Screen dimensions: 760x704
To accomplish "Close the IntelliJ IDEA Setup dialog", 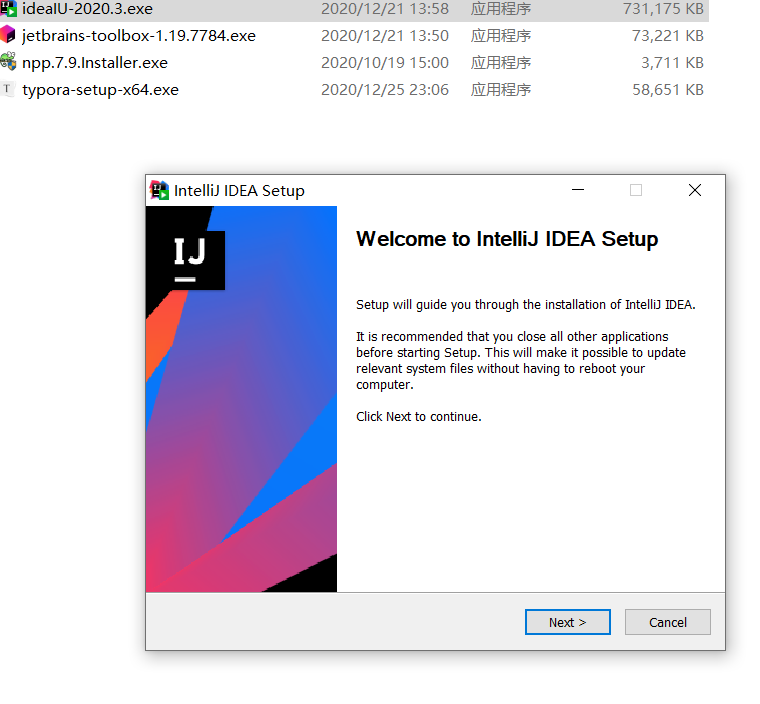I will coord(695,190).
